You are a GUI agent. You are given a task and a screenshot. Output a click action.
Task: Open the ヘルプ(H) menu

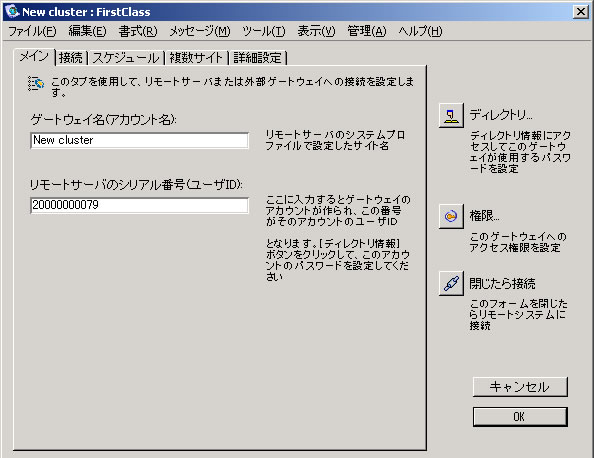click(x=420, y=31)
